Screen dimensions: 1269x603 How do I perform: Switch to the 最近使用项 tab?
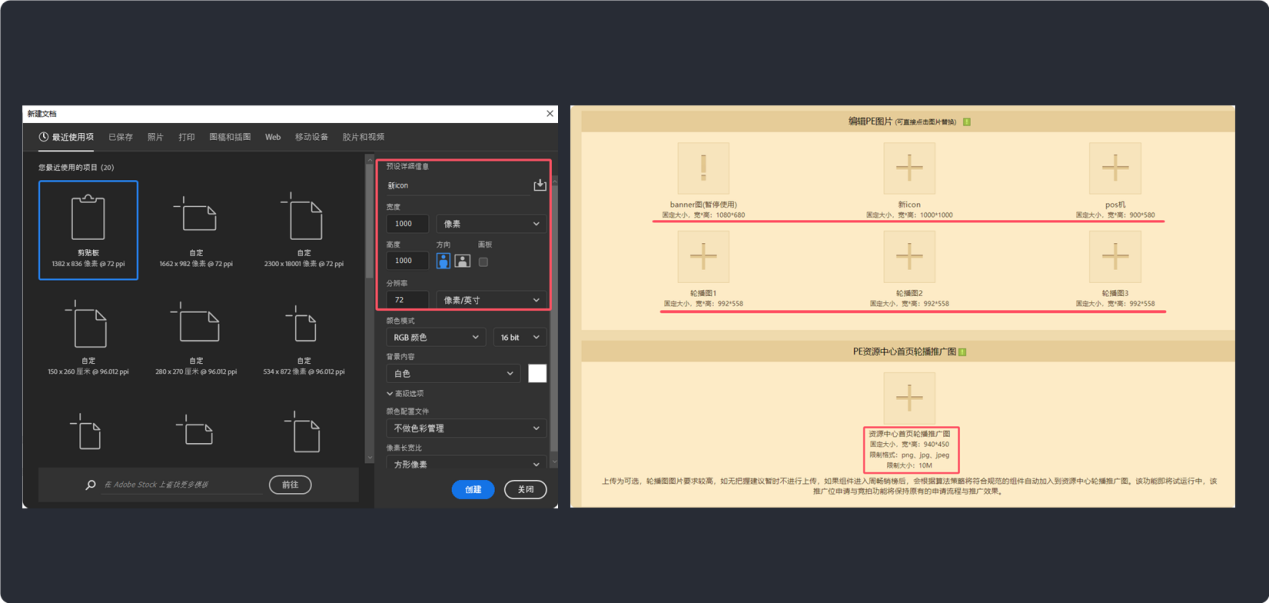[66, 137]
